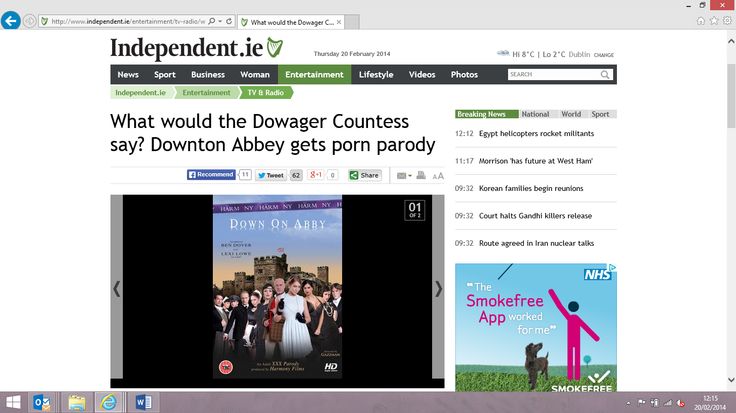Click the AdChoices icon on the advert

(x=613, y=267)
